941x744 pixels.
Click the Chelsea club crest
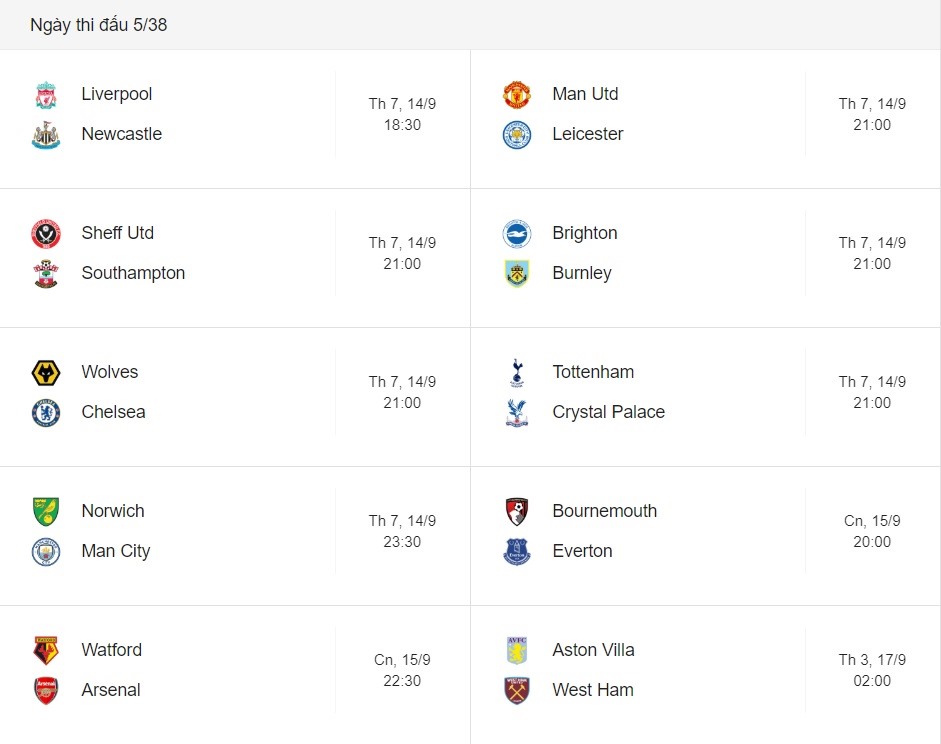pos(46,413)
